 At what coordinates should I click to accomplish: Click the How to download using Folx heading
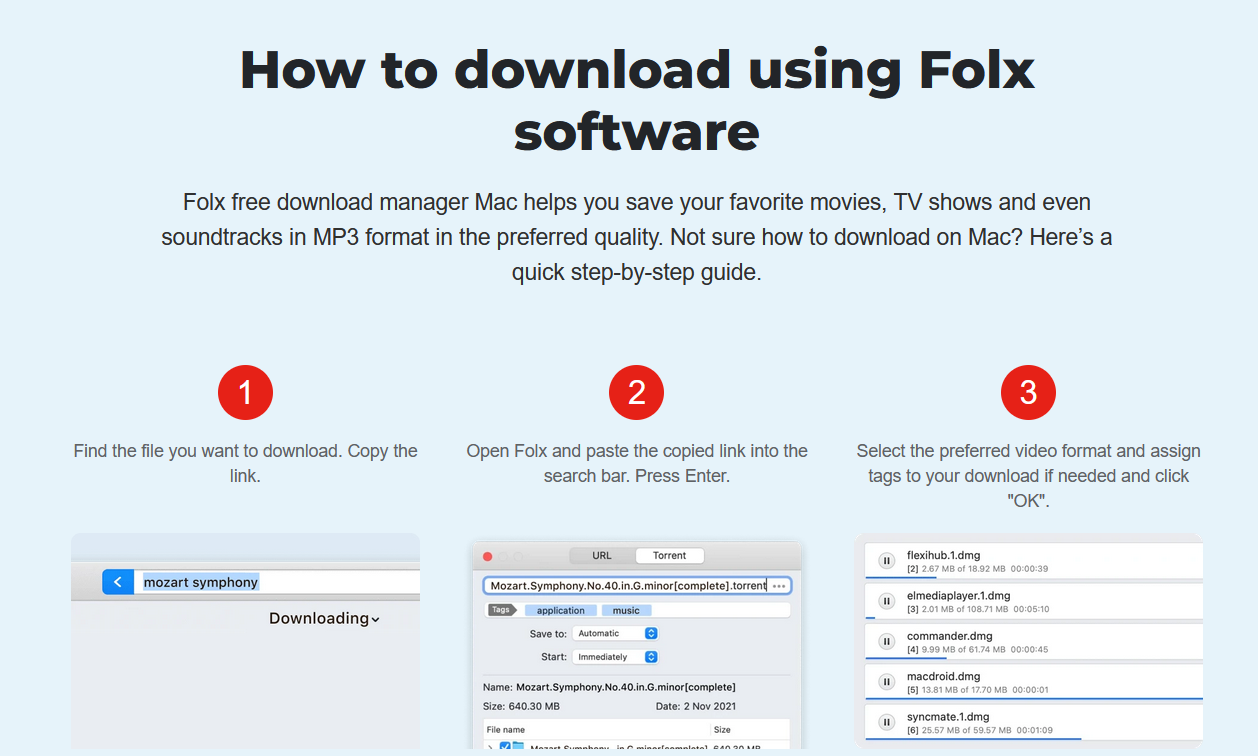(x=637, y=100)
